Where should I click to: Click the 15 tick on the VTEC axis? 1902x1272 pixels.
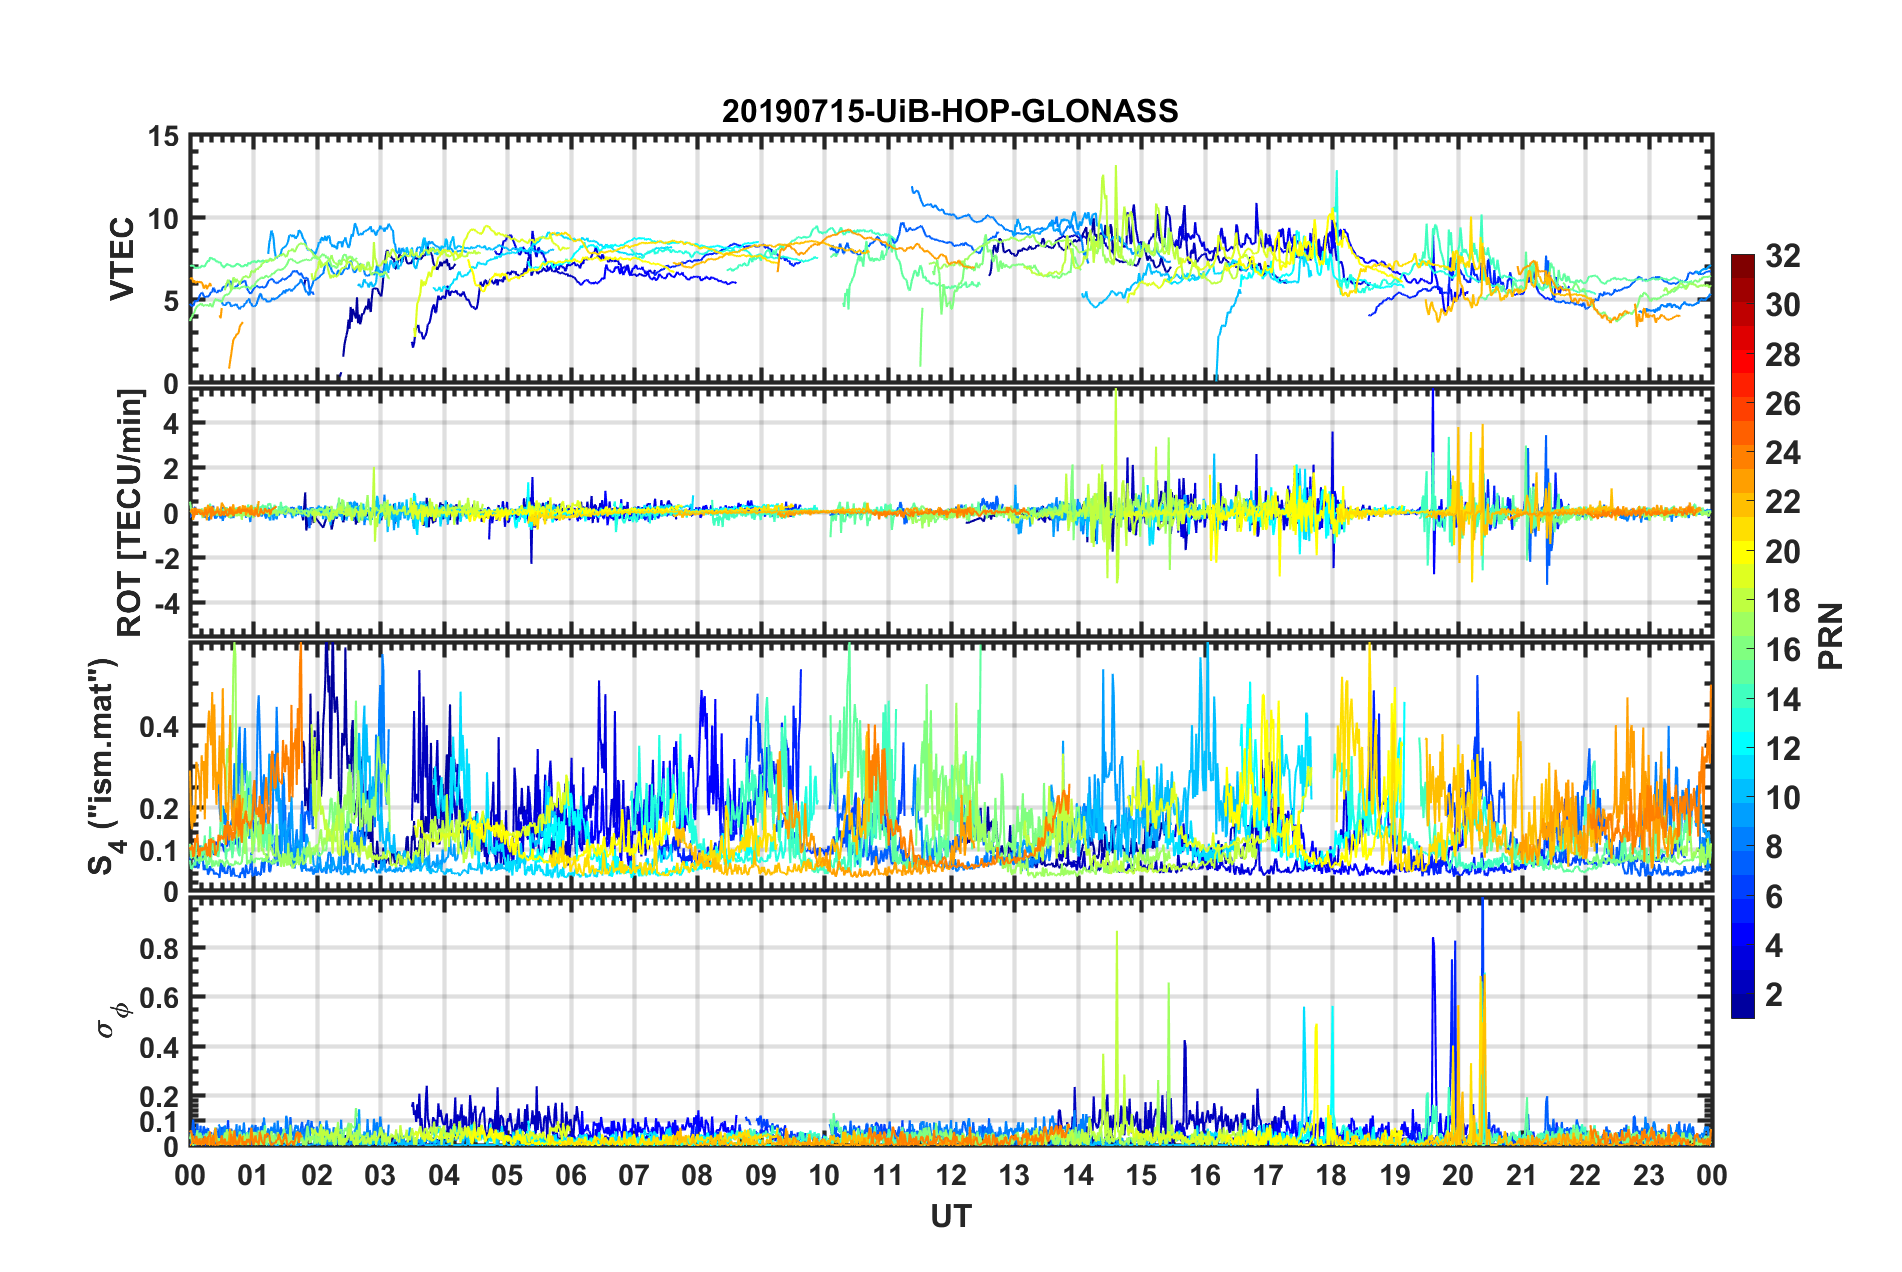[x=163, y=137]
